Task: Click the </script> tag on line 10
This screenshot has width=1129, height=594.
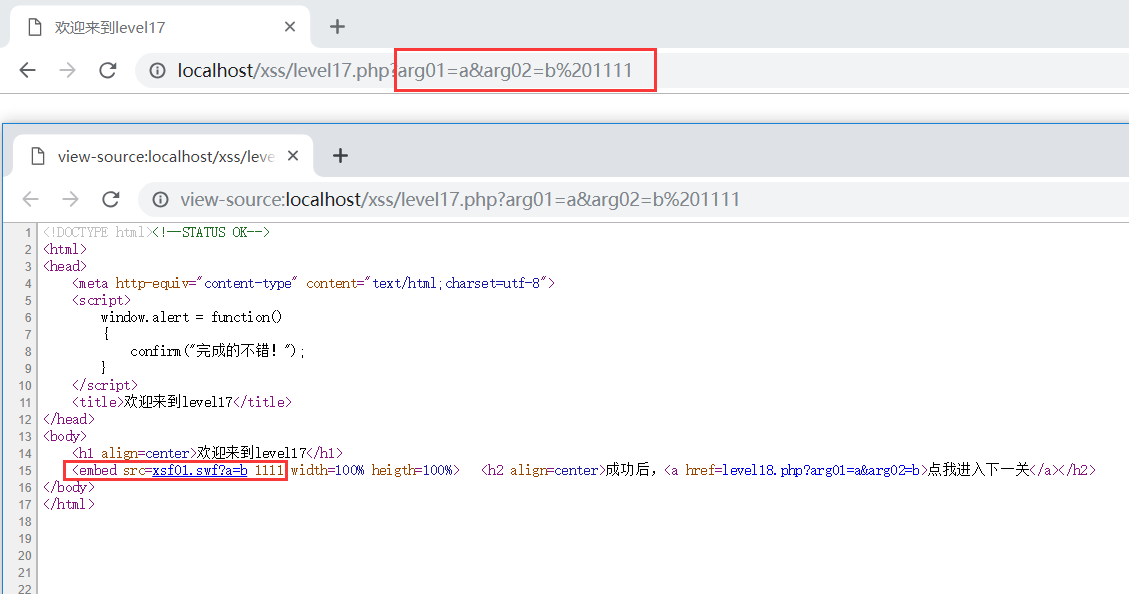Action: 104,385
